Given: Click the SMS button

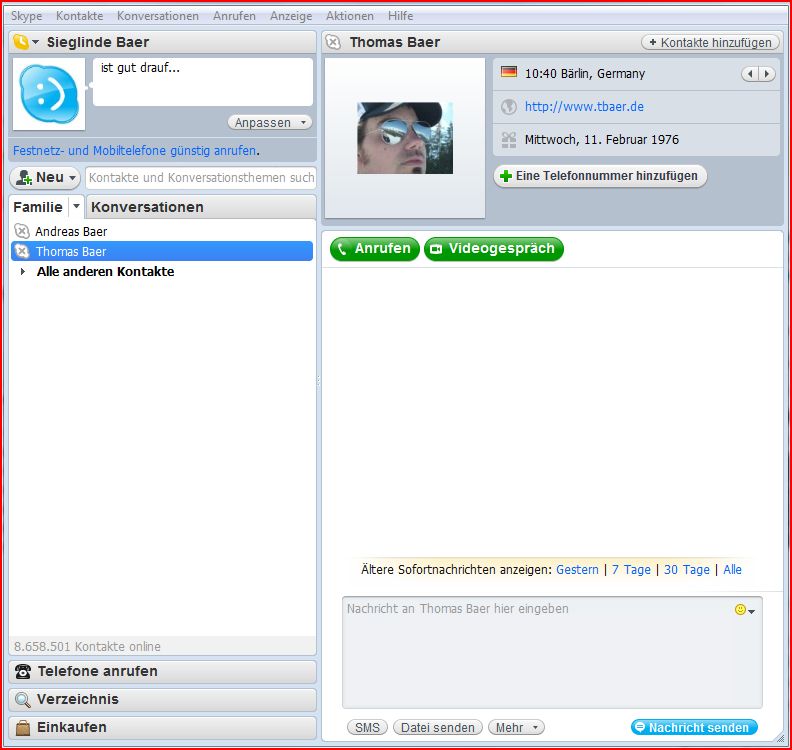Looking at the screenshot, I should tap(367, 728).
